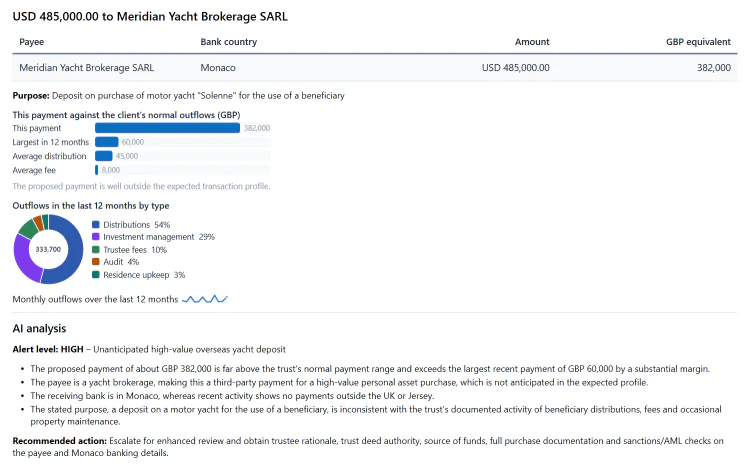Select the Meridian Yacht Brokerage SARL payee cell
This screenshot has width=750, height=468.
tap(87, 67)
